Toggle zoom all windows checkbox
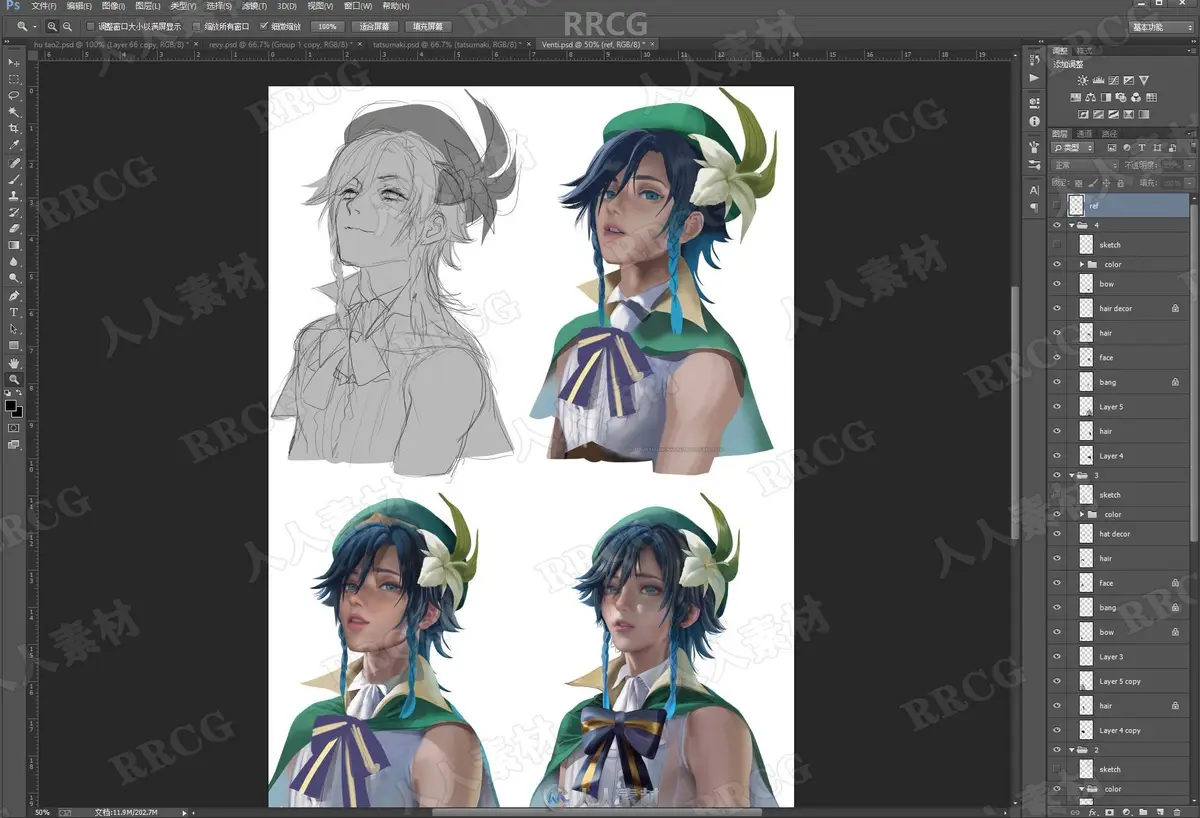The width and height of the screenshot is (1200, 818). point(196,27)
